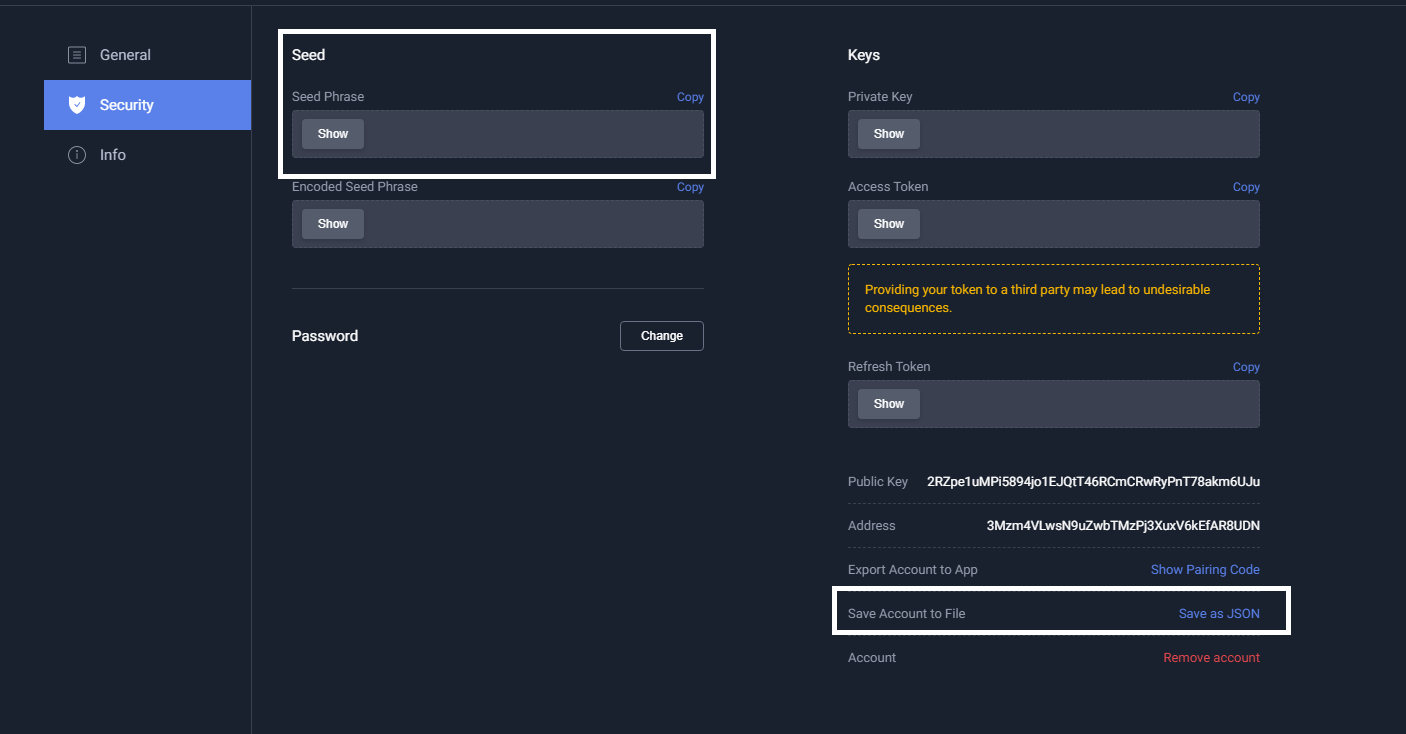1406x734 pixels.
Task: Copy the Encoded Seed Phrase
Action: 690,187
